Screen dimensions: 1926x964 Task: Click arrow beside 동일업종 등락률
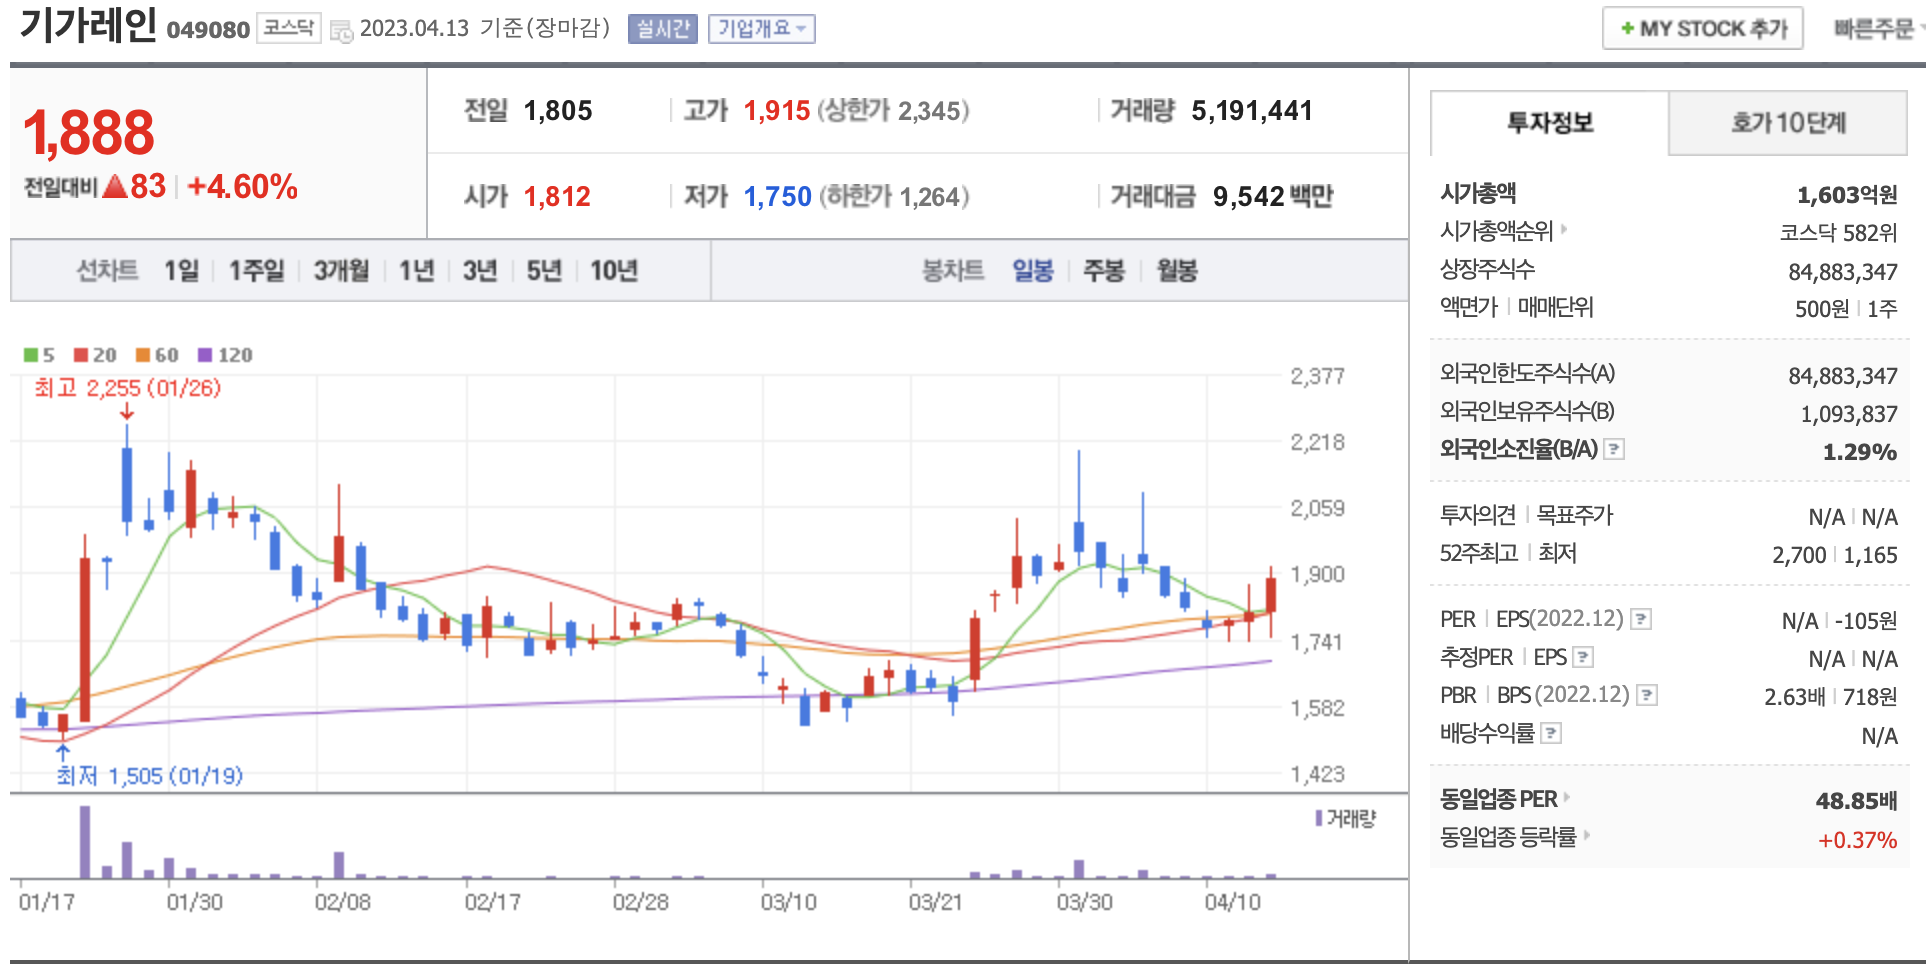(1586, 835)
